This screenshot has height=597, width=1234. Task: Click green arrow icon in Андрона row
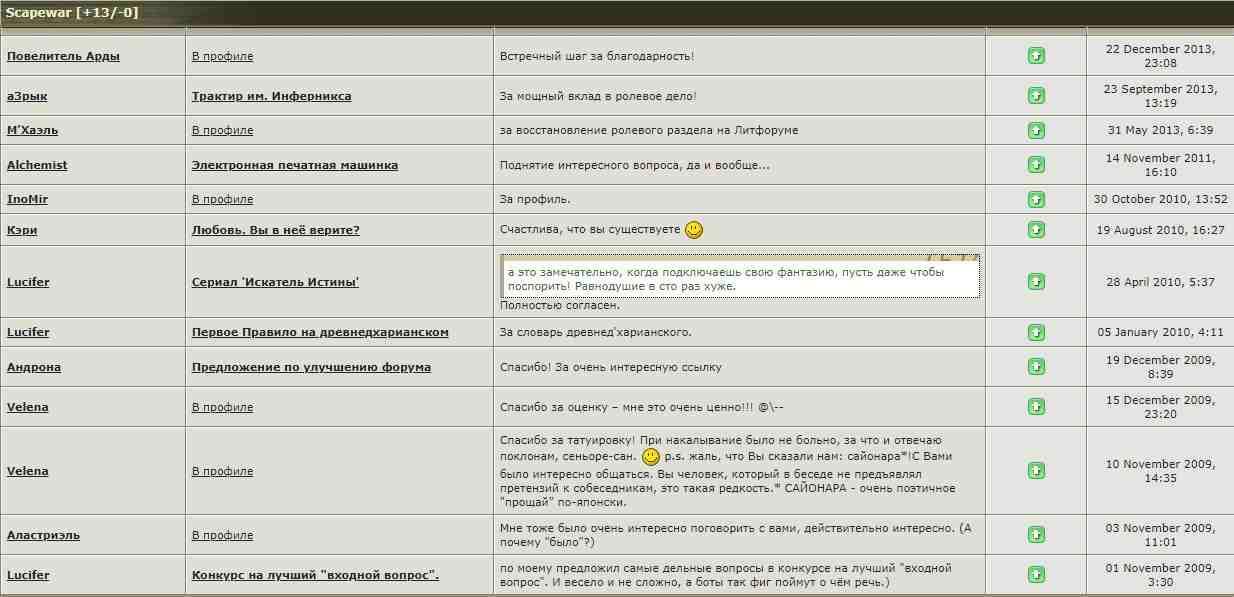click(x=1036, y=367)
